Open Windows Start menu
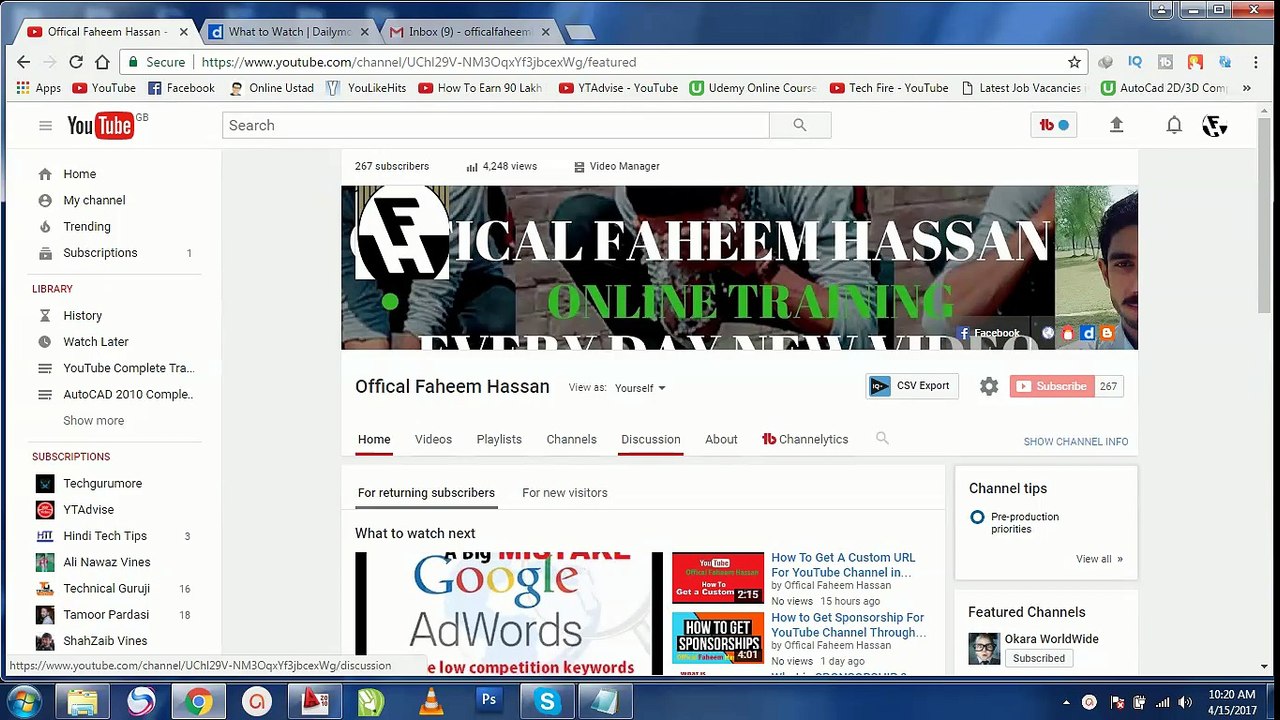 coord(24,701)
